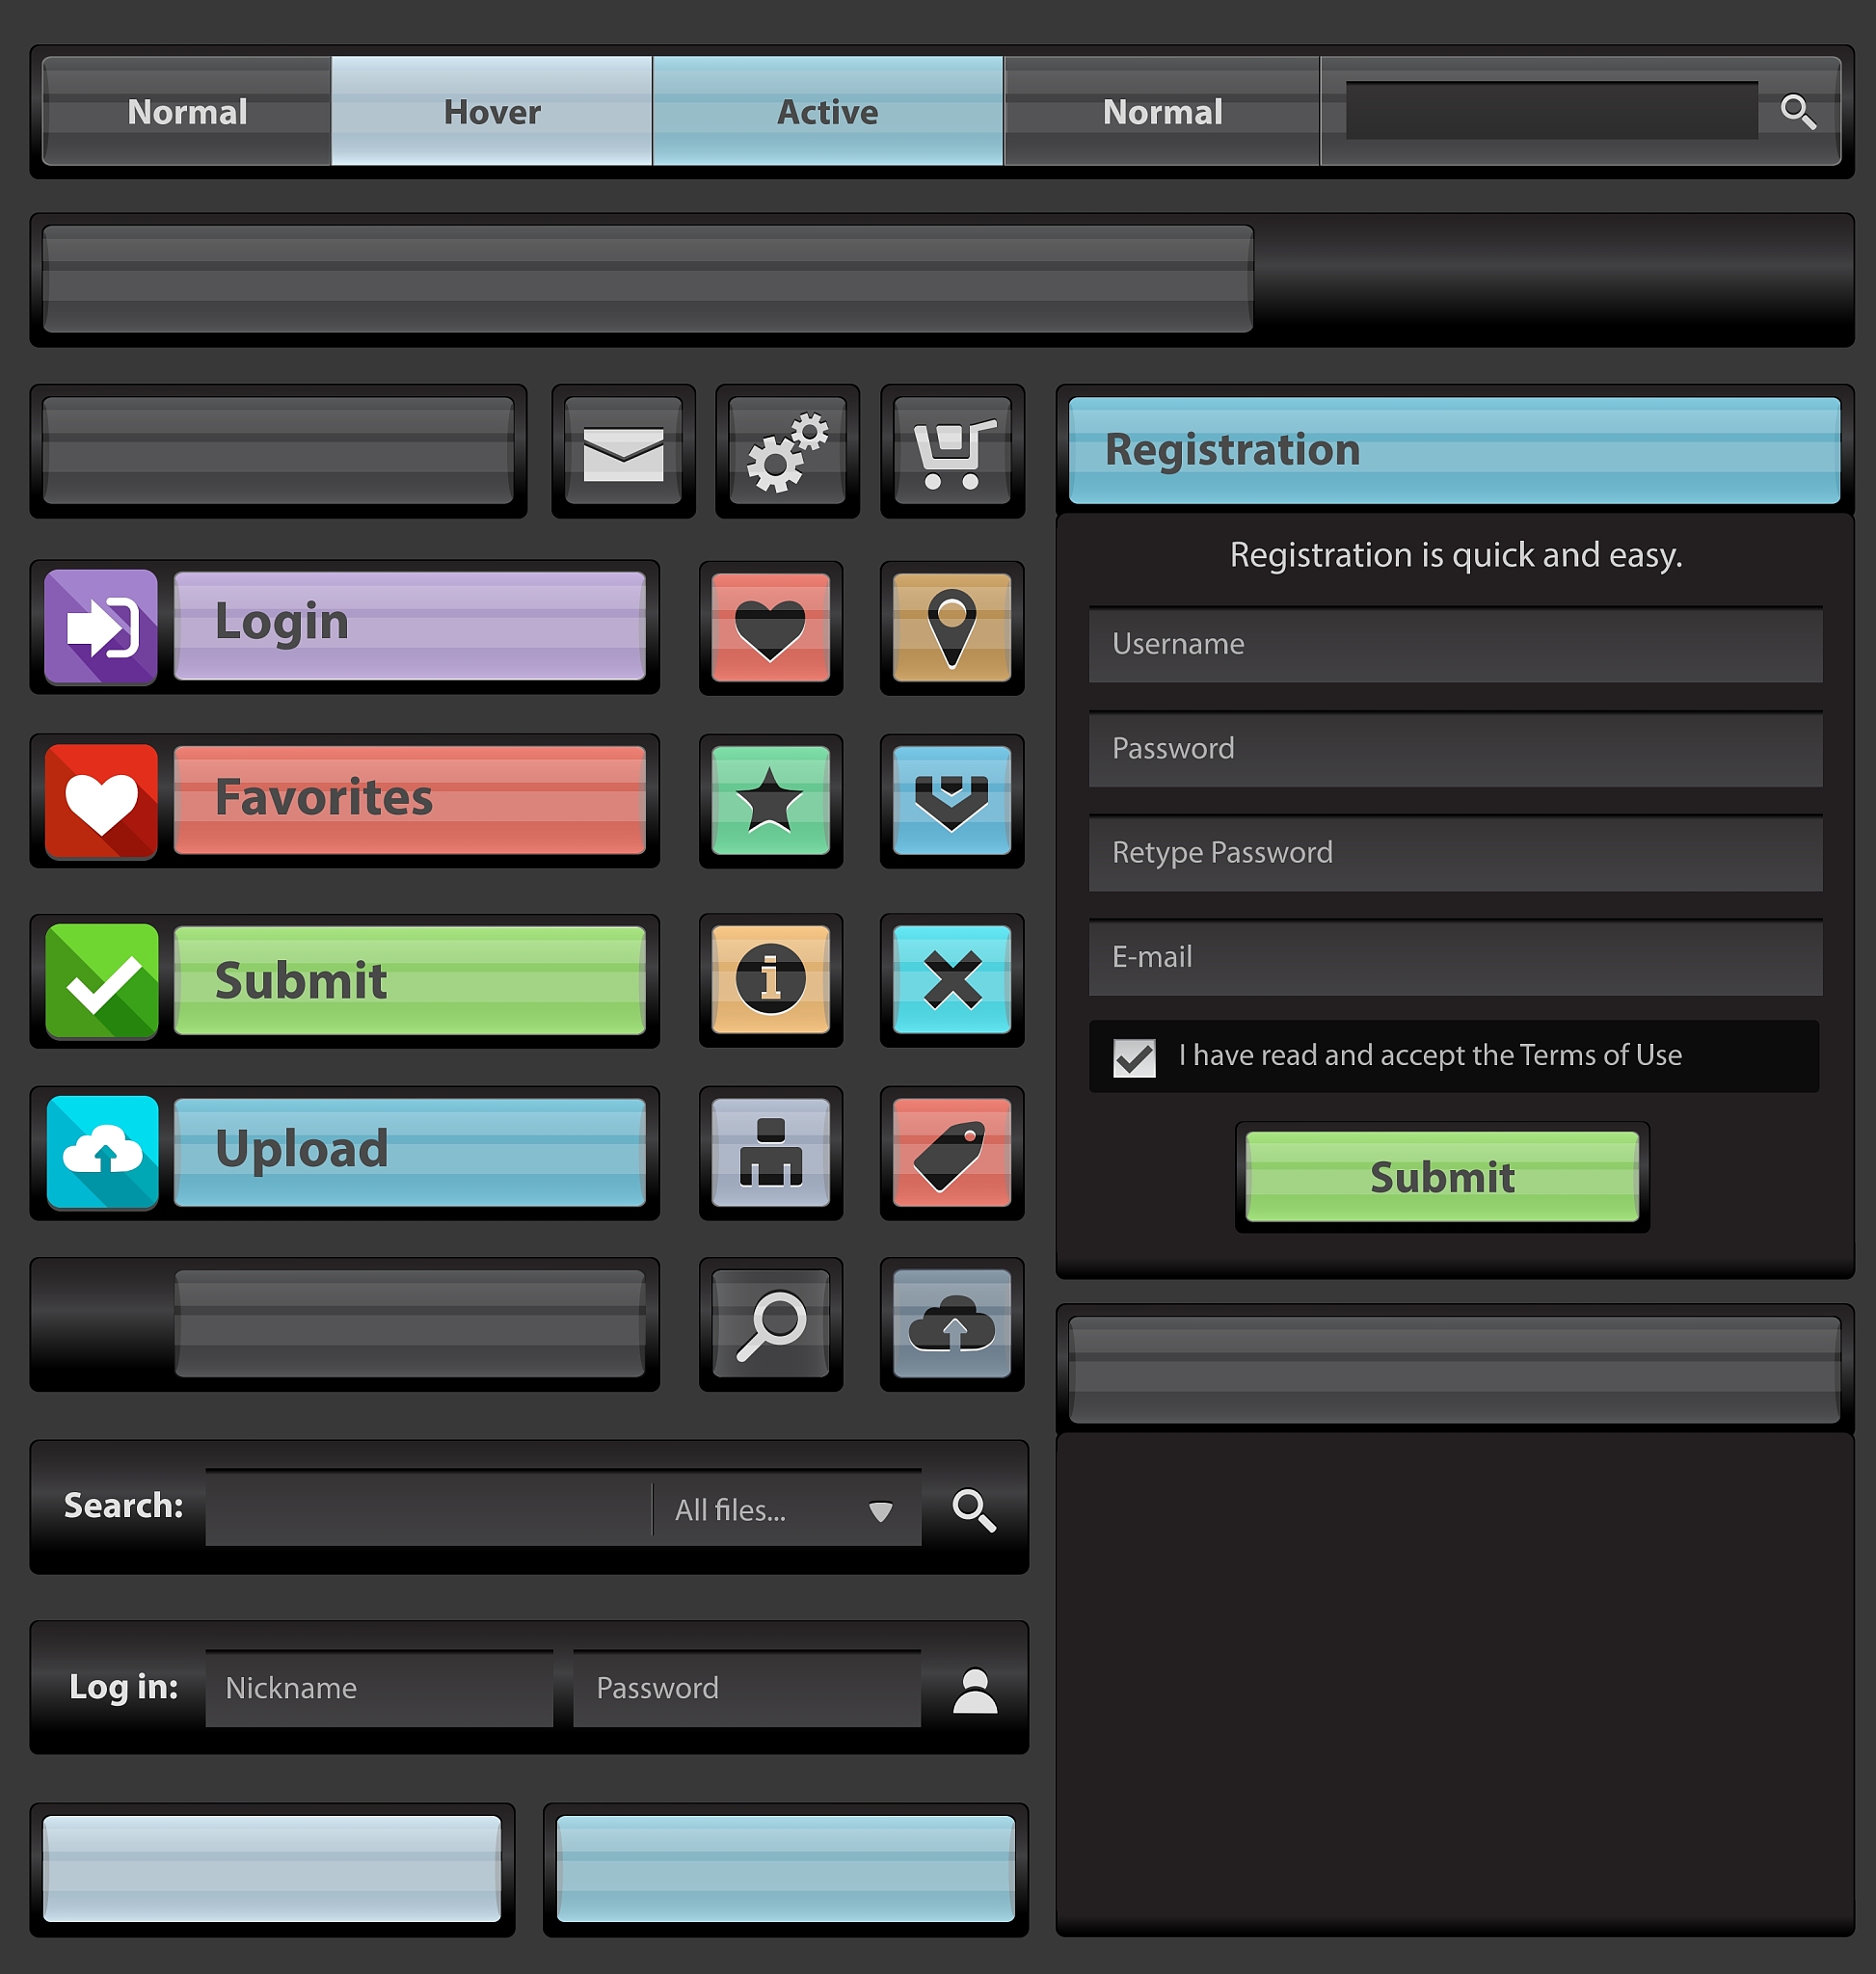Switch to the Active tab
This screenshot has height=1974, width=1876.
828,111
